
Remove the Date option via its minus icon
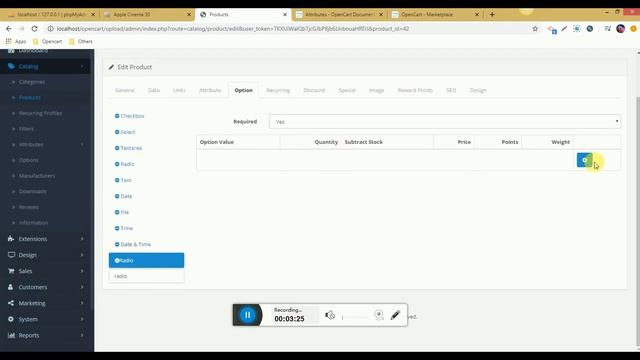coord(117,196)
